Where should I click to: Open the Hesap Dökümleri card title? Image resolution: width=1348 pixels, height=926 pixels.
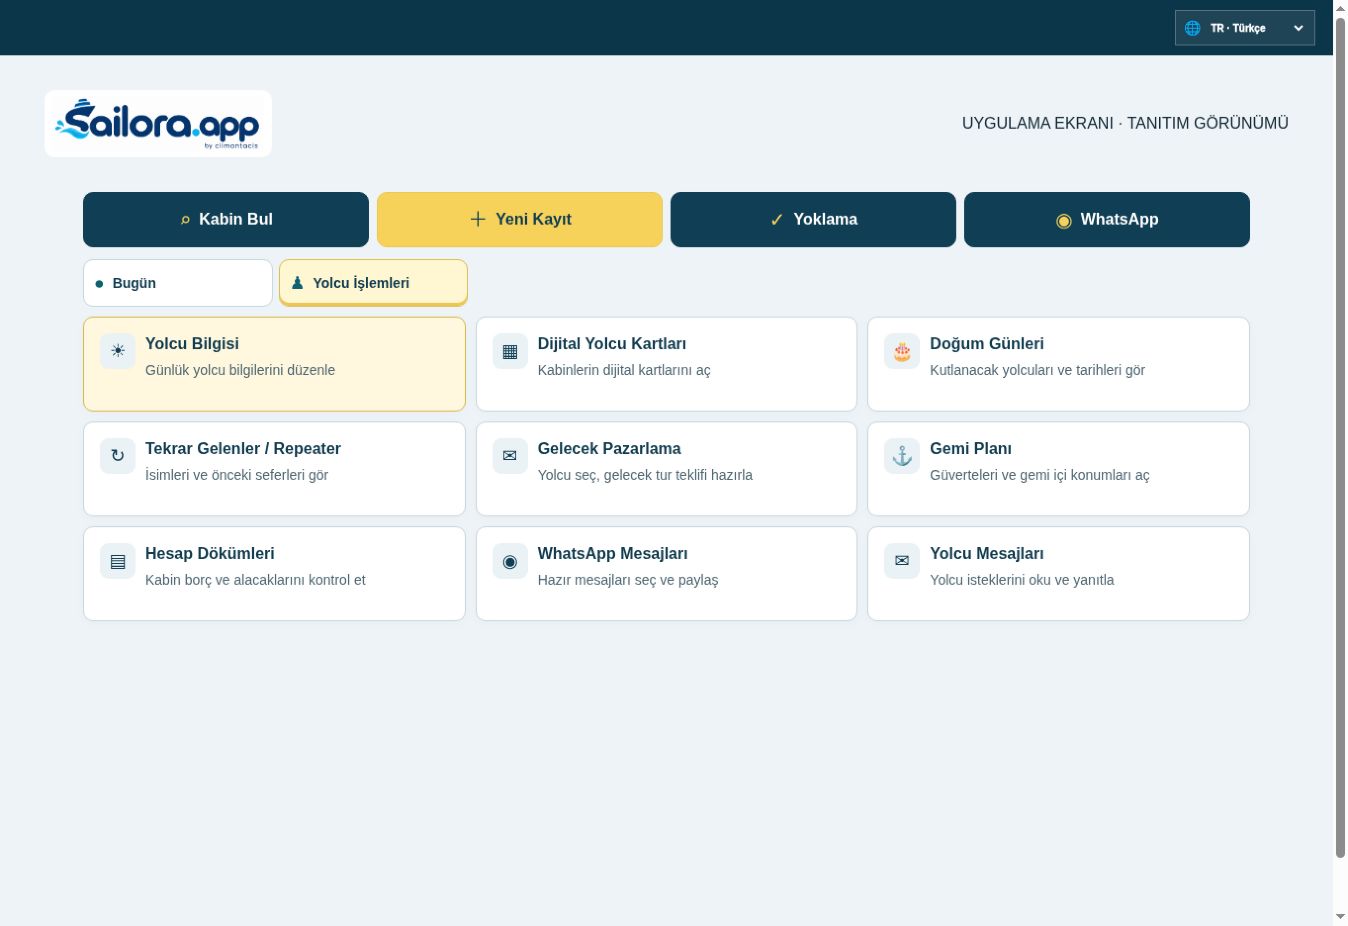210,553
